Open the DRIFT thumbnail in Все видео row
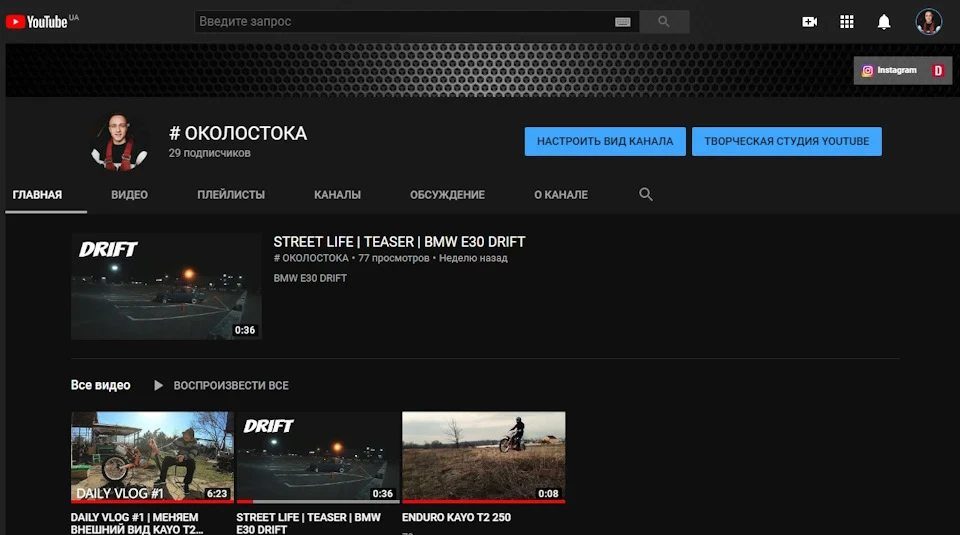The width and height of the screenshot is (960, 535). click(x=318, y=457)
